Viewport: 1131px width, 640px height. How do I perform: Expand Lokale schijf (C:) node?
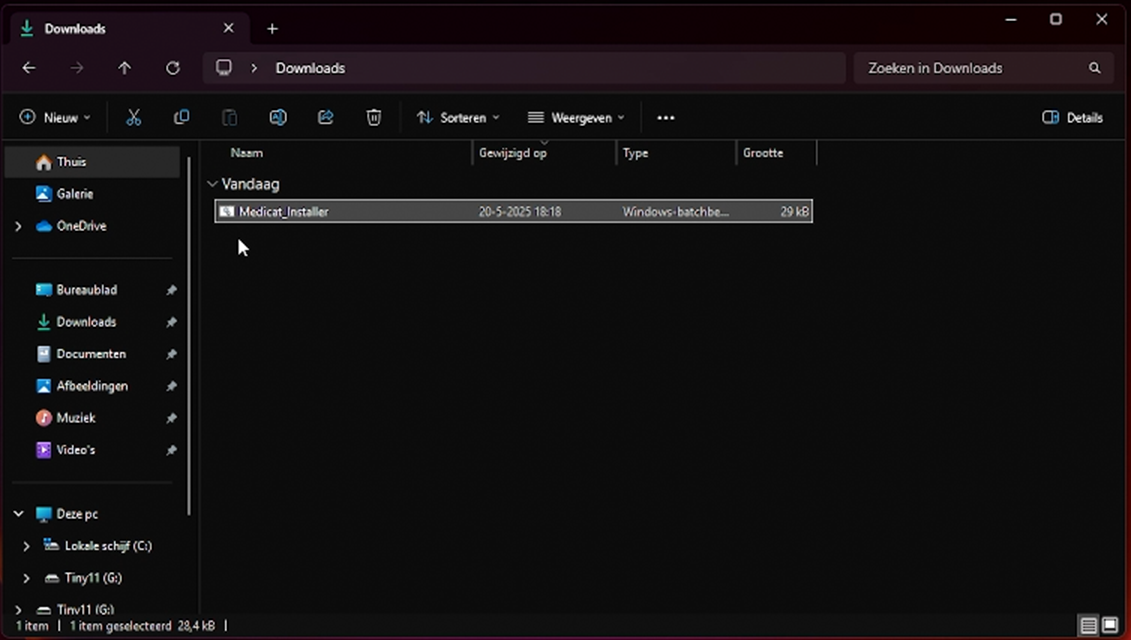click(26, 546)
